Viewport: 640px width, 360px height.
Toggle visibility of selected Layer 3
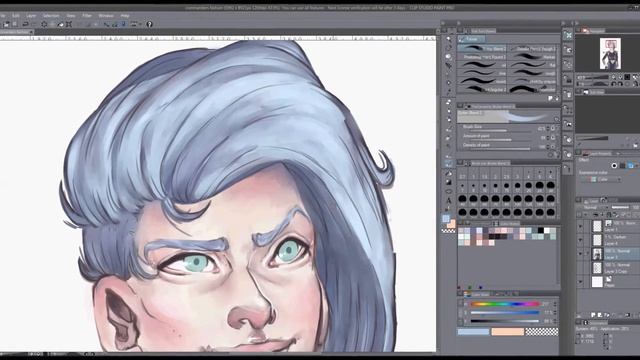[580, 254]
